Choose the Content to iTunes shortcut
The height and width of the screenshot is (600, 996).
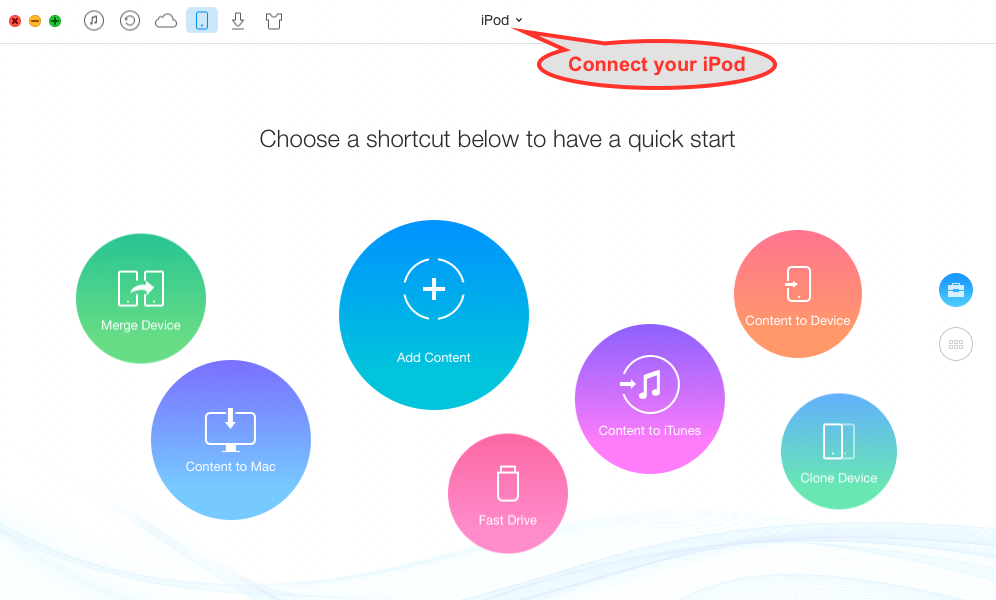coord(650,399)
